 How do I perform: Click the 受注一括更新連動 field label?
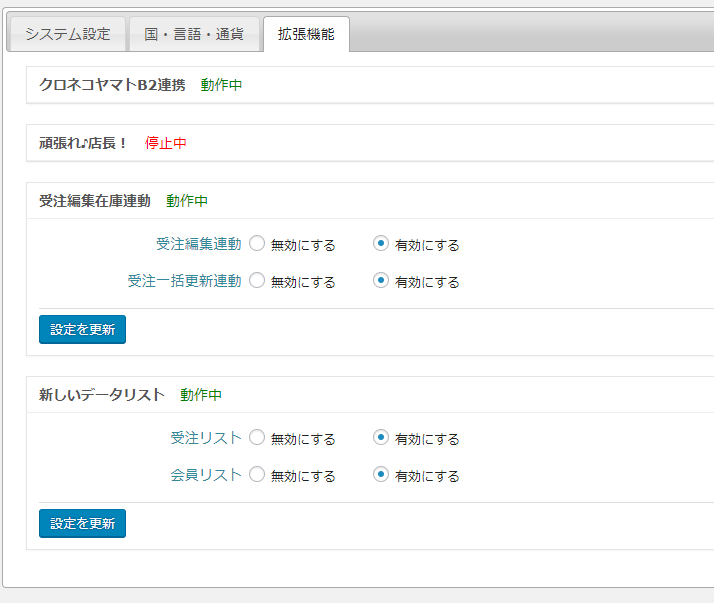[x=184, y=281]
